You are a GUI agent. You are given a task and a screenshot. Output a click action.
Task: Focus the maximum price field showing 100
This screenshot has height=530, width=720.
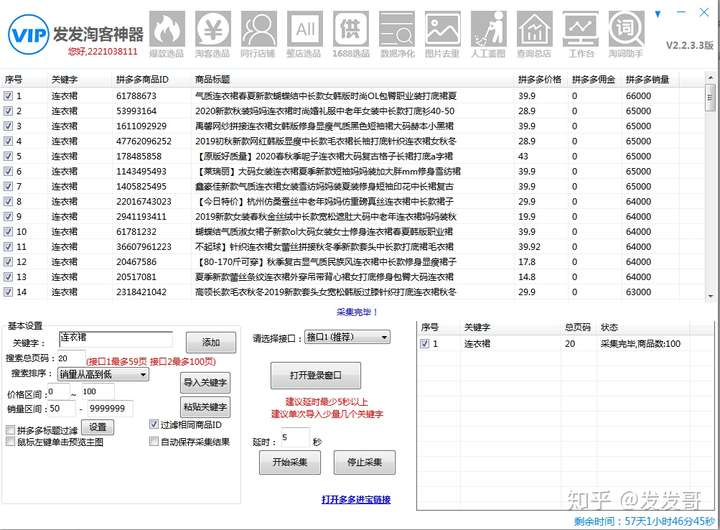(98, 392)
